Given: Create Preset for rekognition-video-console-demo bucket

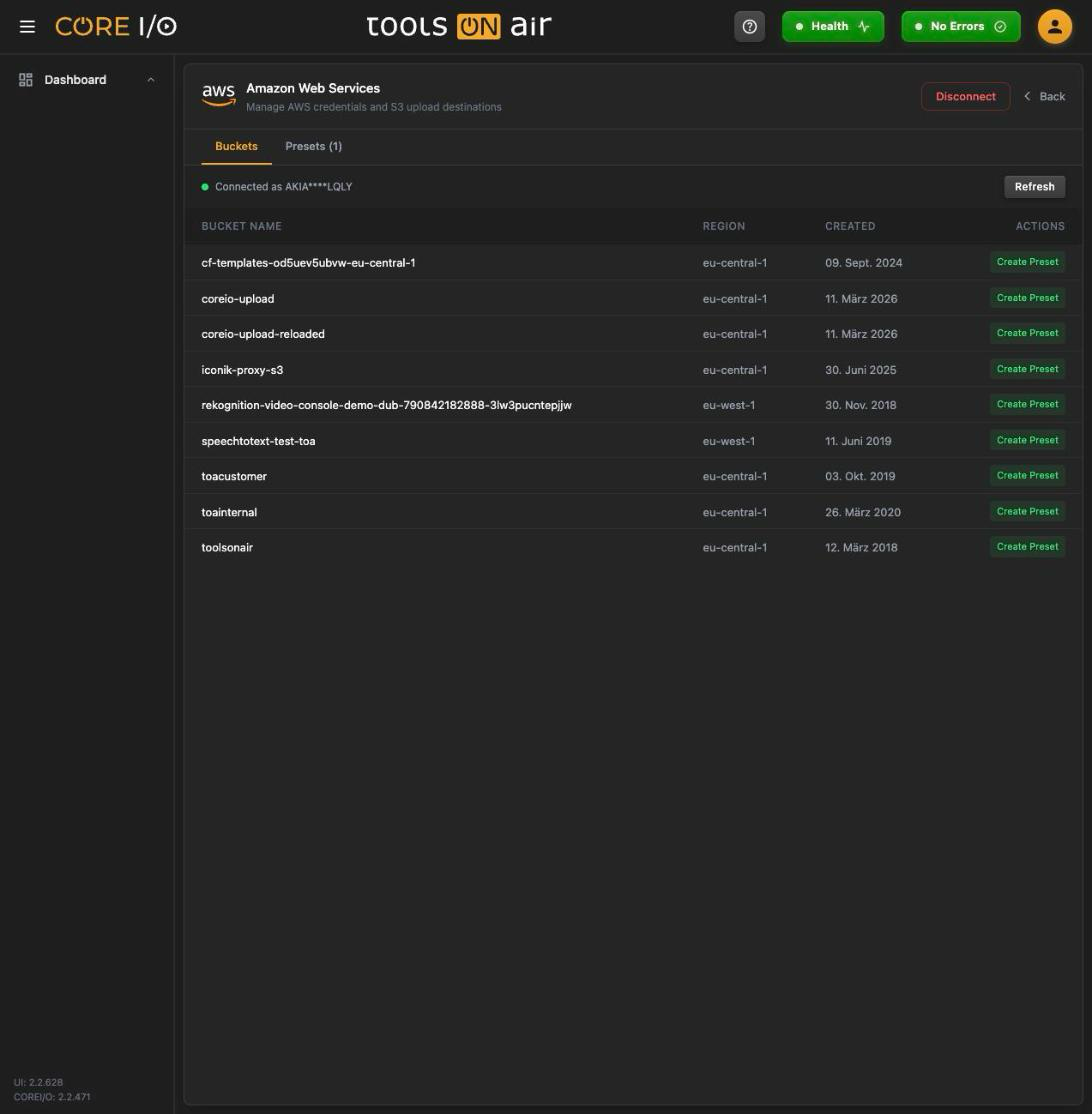Looking at the screenshot, I should (1027, 404).
